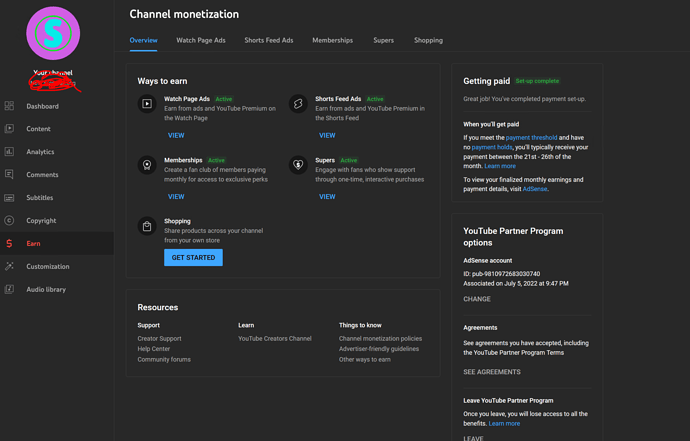Click the Customization wand icon

coord(9,266)
